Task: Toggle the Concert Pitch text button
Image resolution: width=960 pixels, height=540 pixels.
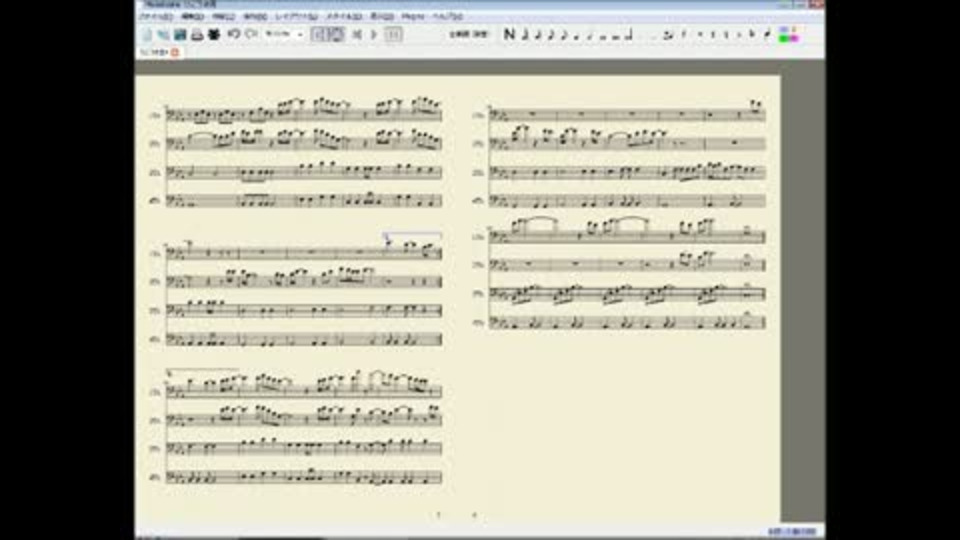Action: (469, 34)
